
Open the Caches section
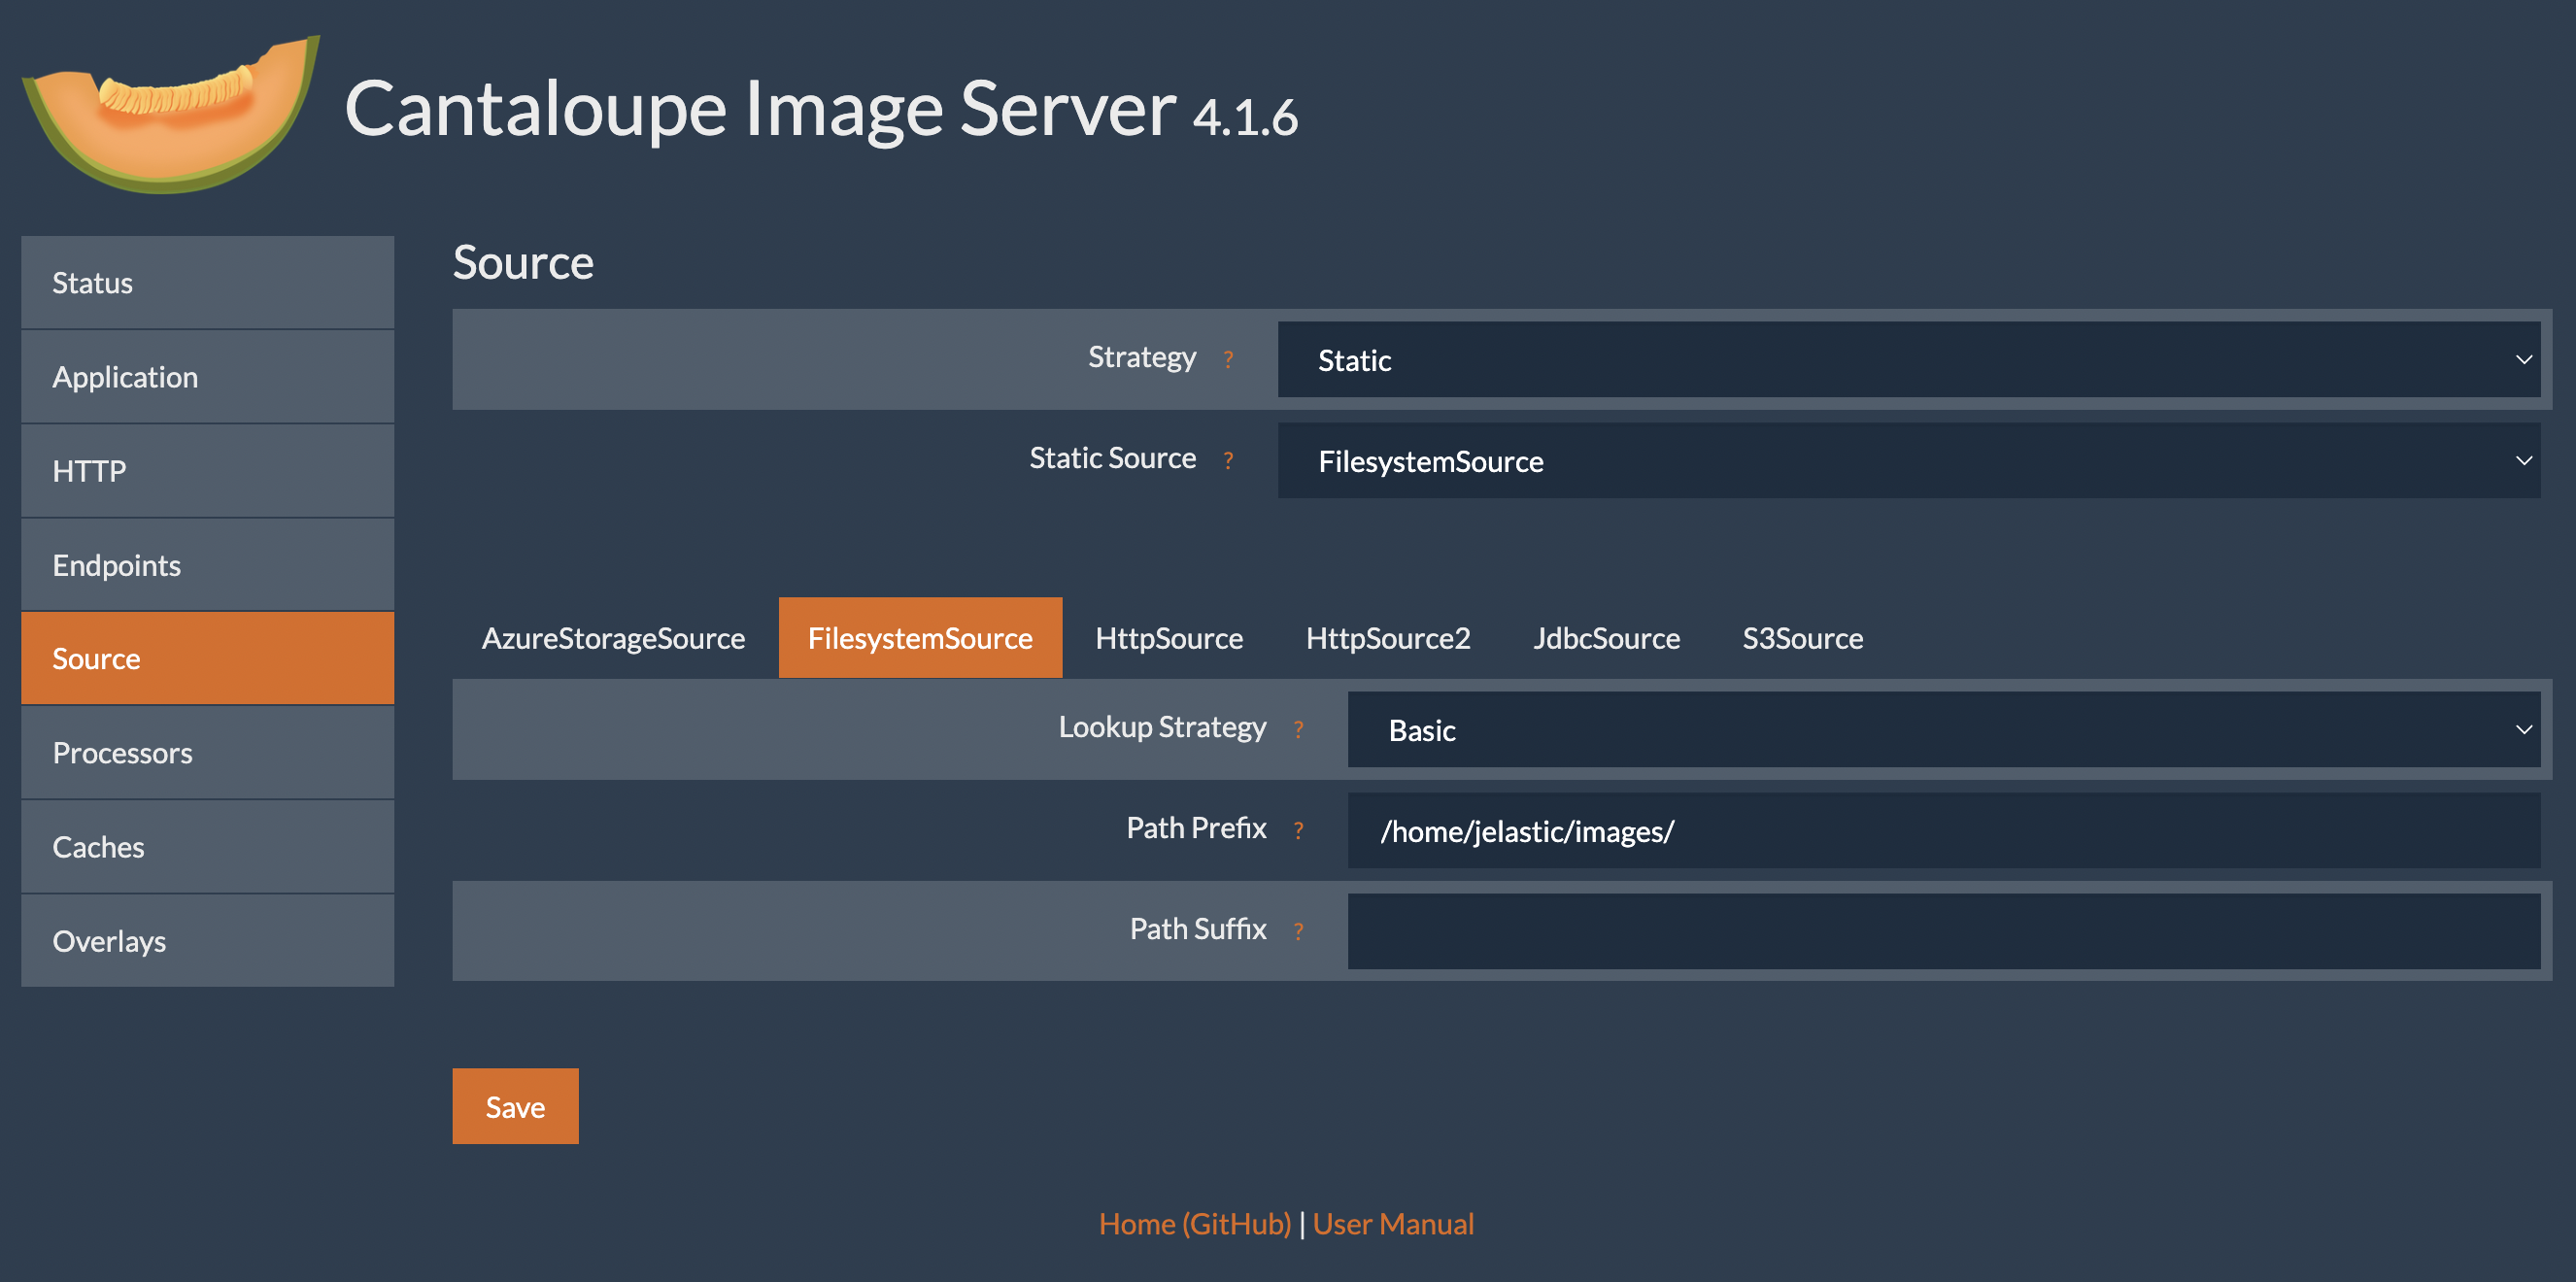pyautogui.click(x=208, y=846)
